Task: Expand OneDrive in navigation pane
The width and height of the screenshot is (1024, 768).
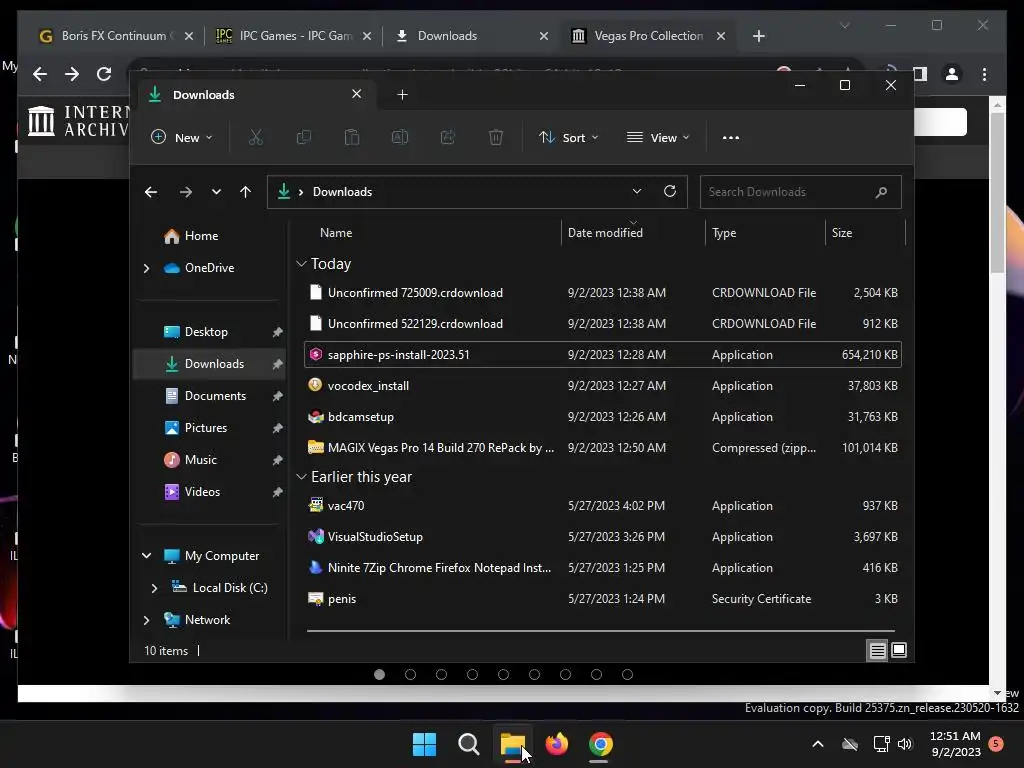Action: point(146,268)
